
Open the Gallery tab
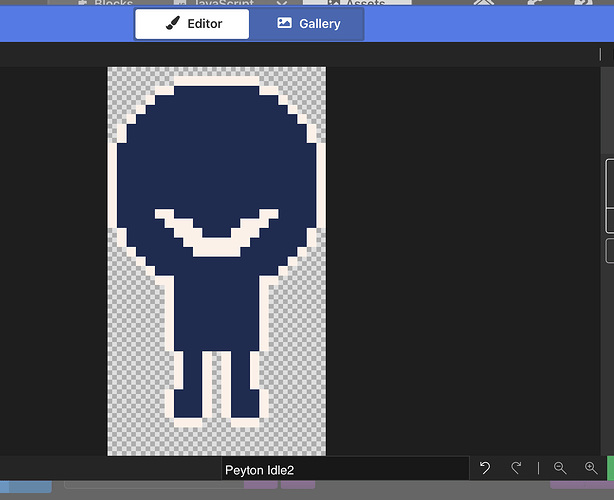click(308, 24)
